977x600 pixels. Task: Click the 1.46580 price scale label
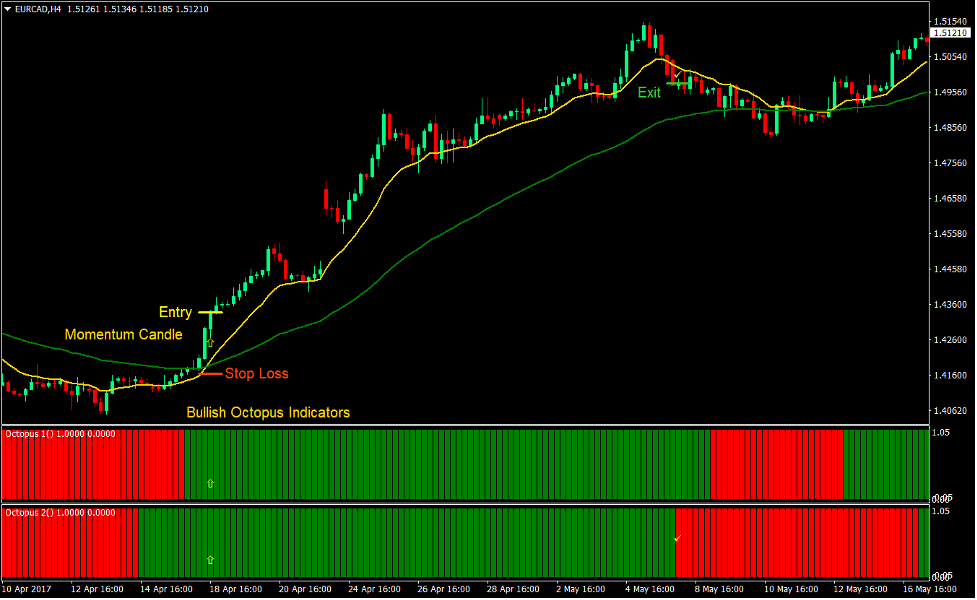[x=949, y=199]
